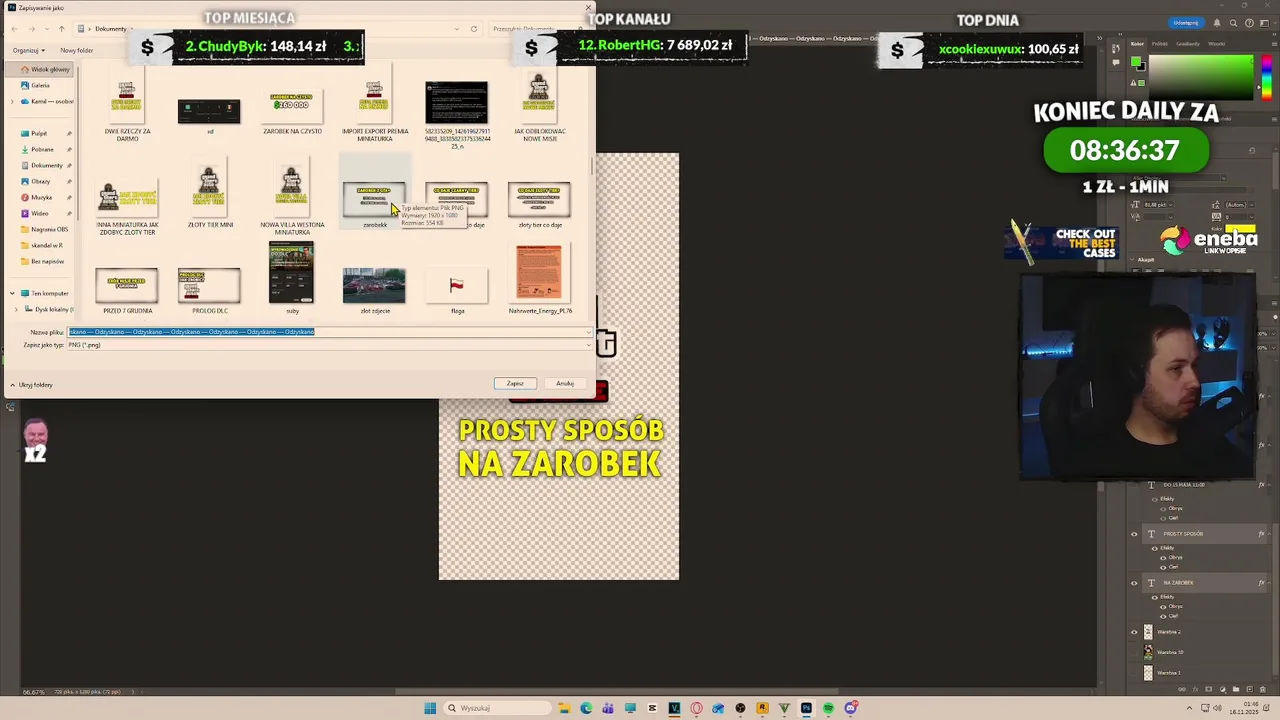1280x720 pixels.
Task: Click the Anuluj button
Action: 565,383
